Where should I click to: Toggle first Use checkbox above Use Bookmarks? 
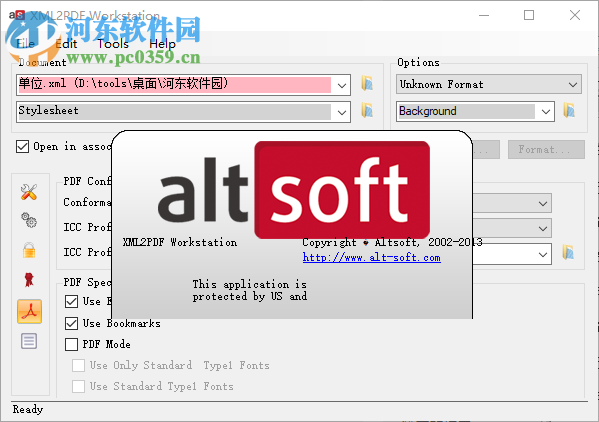pos(71,301)
